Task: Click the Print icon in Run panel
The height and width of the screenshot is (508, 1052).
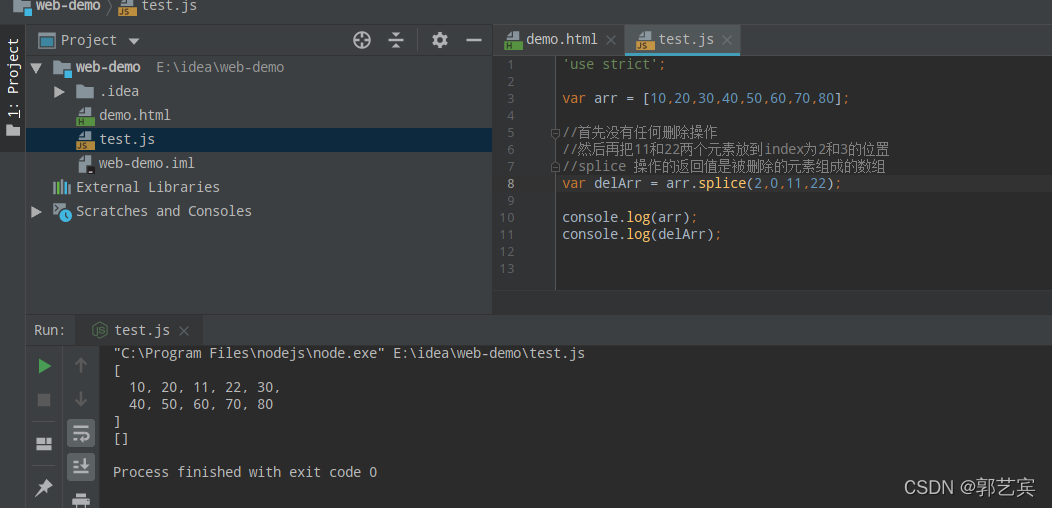Action: (81, 500)
